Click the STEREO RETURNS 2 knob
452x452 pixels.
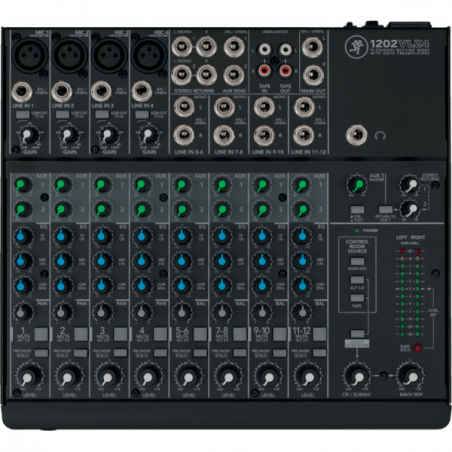(x=410, y=209)
